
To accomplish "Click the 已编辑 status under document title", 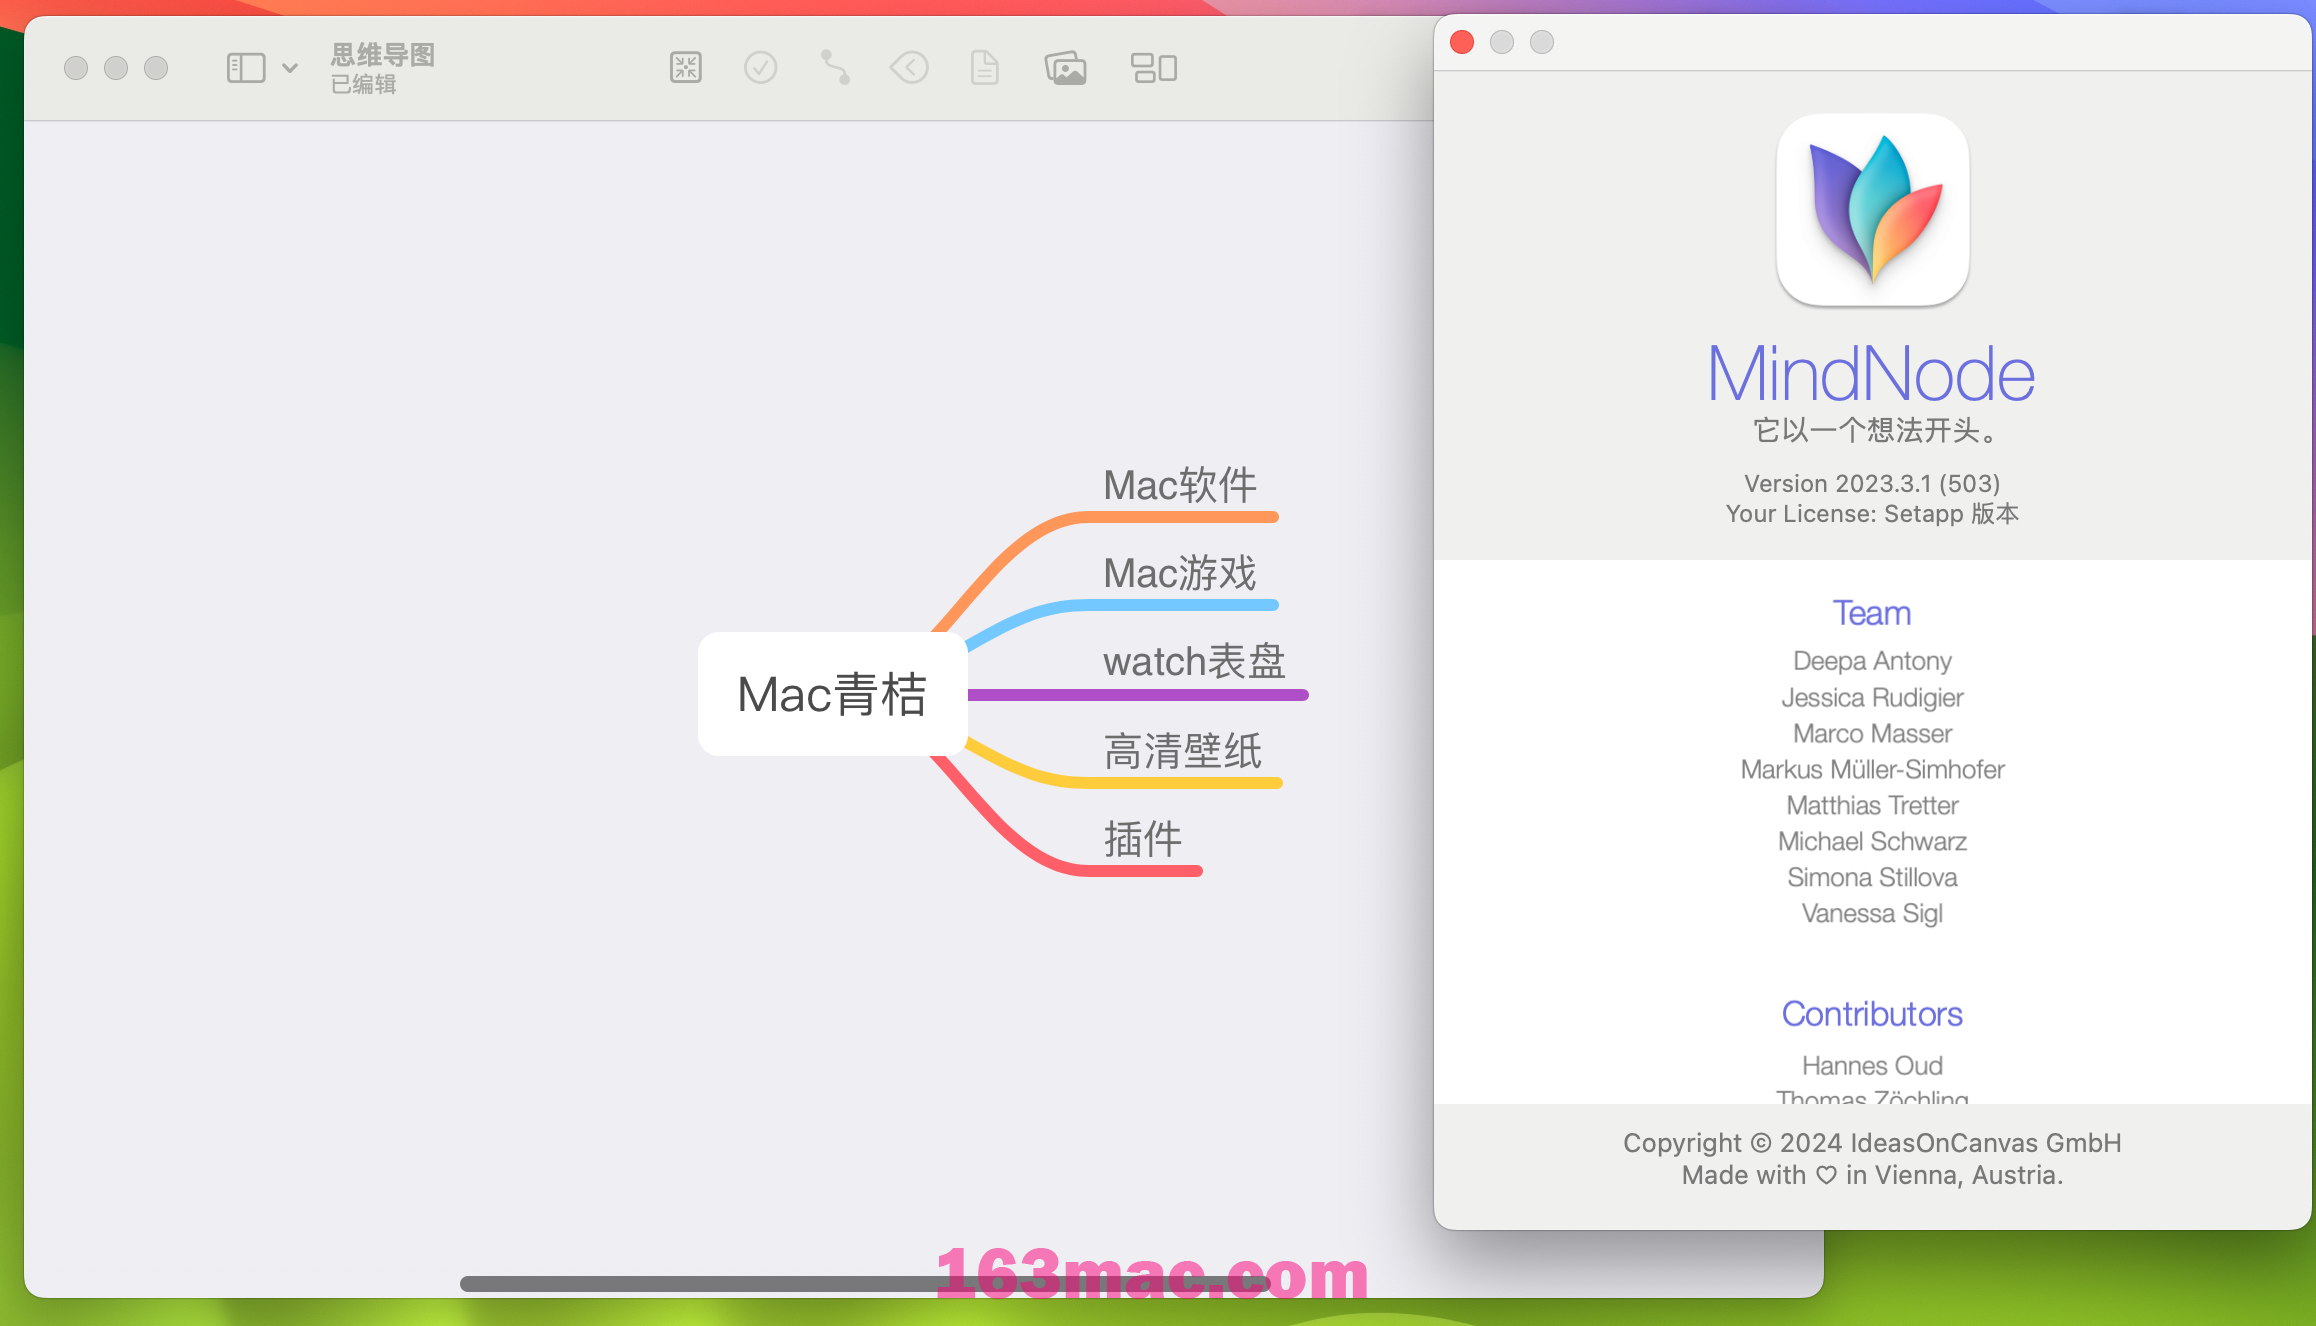I will [x=364, y=84].
